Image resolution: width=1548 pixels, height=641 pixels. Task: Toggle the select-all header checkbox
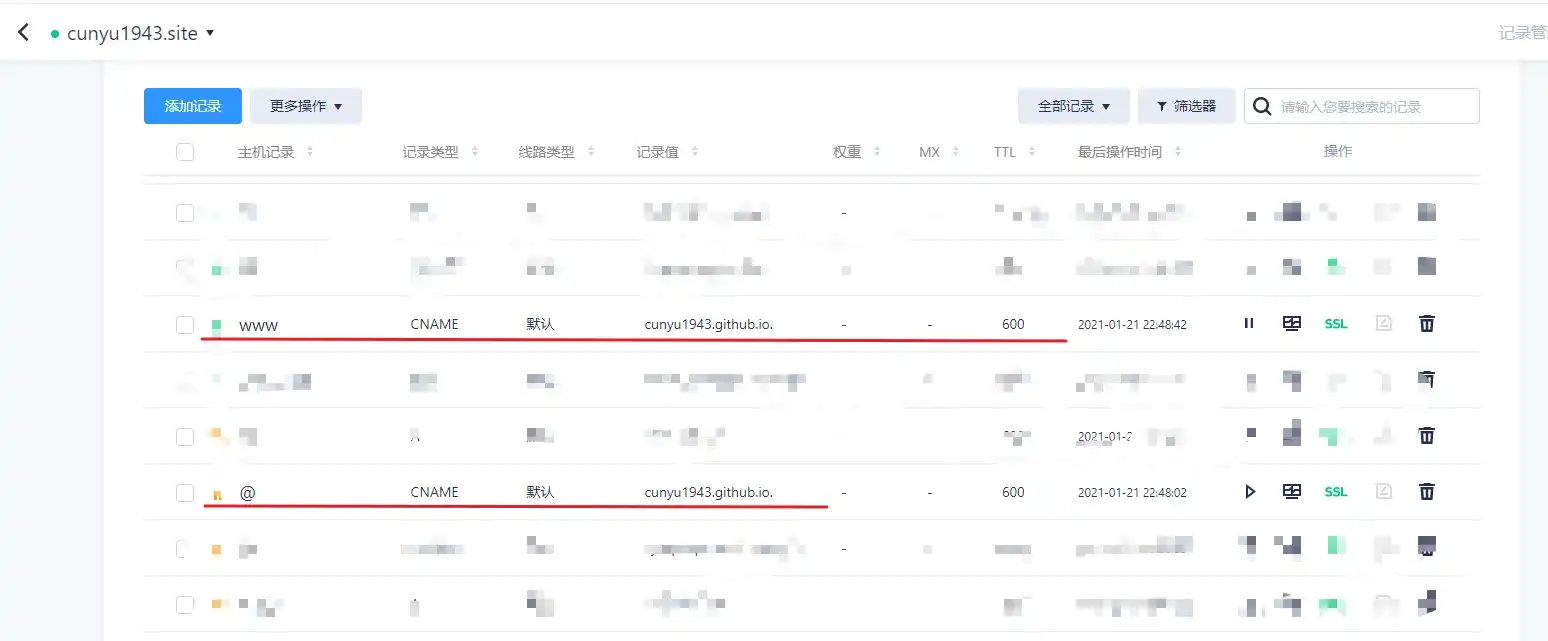point(185,152)
